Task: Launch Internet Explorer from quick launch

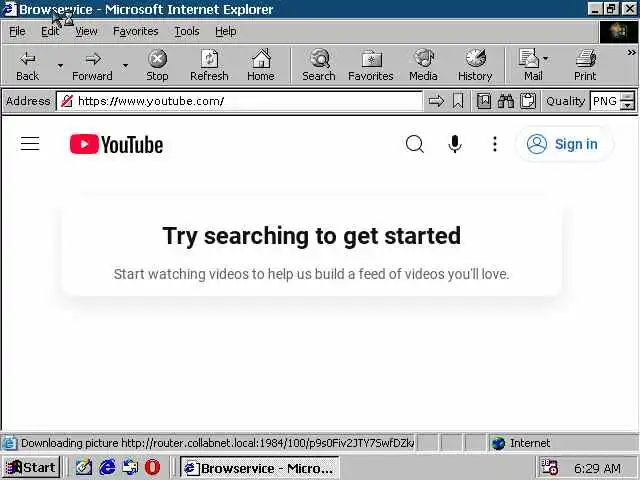Action: (x=107, y=467)
